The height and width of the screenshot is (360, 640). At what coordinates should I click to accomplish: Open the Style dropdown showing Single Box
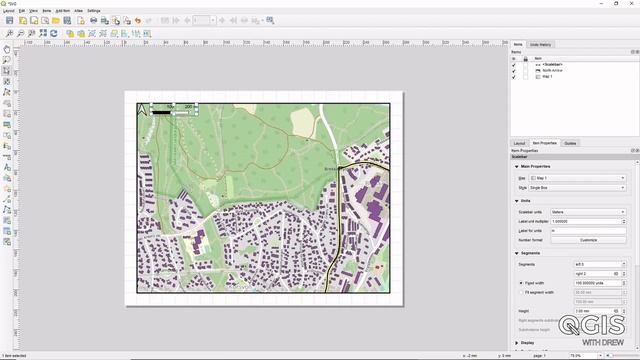coord(578,188)
